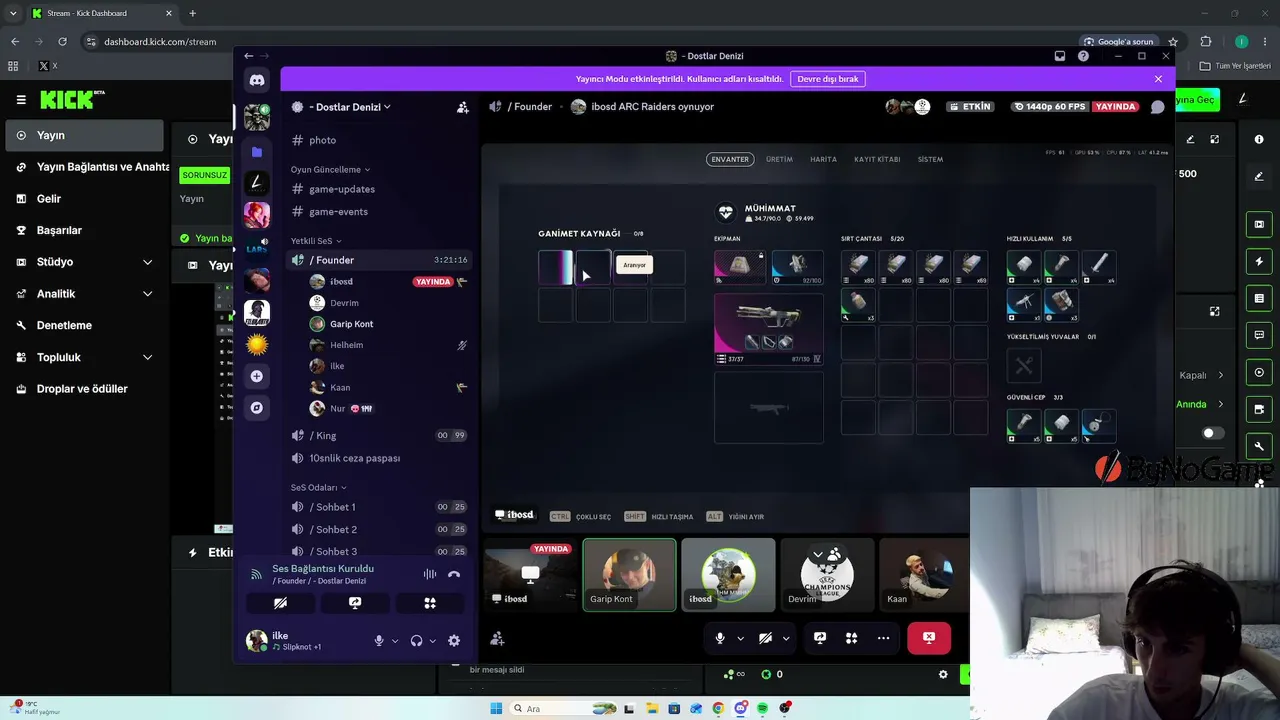
Task: Open Spotify from the taskbar
Action: (x=762, y=709)
